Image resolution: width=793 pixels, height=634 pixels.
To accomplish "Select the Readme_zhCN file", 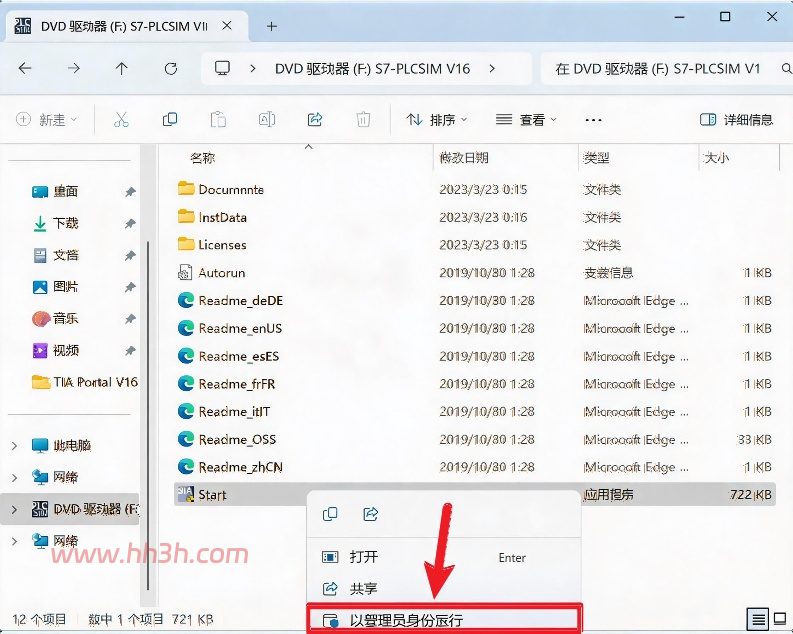I will [x=231, y=467].
